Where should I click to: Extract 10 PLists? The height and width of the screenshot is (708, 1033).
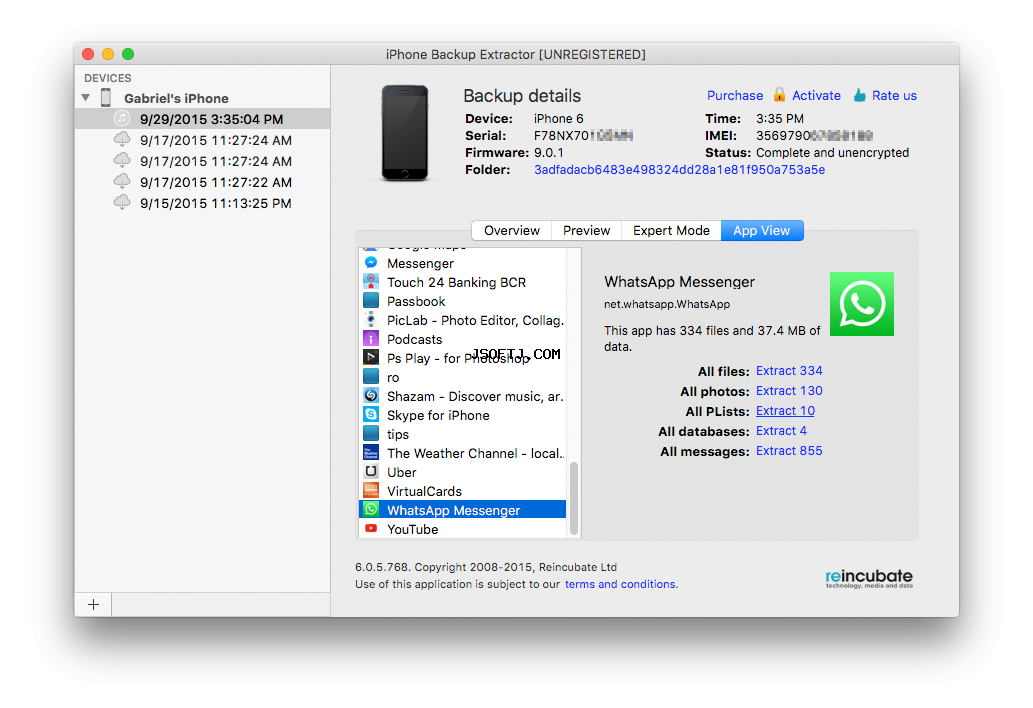(x=785, y=411)
